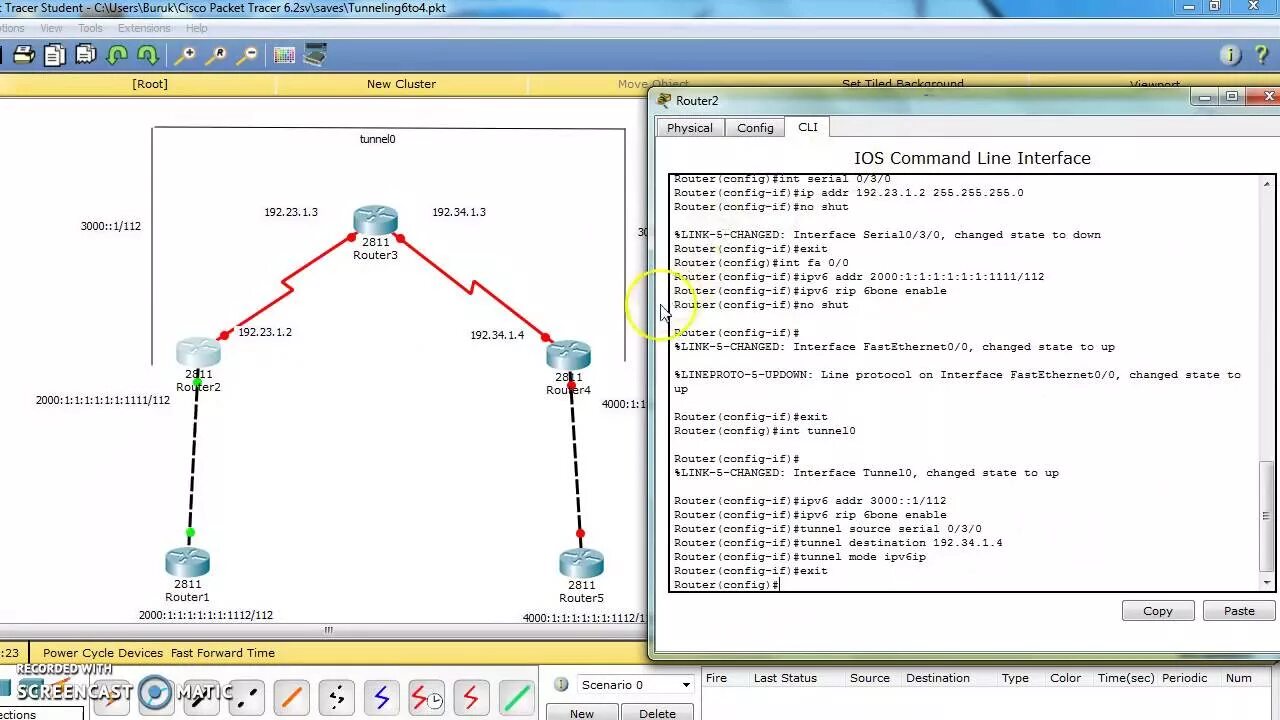Screen dimensions: 1280x720
Task: Click the CLI scrollbar up arrow
Action: pyautogui.click(x=1267, y=184)
